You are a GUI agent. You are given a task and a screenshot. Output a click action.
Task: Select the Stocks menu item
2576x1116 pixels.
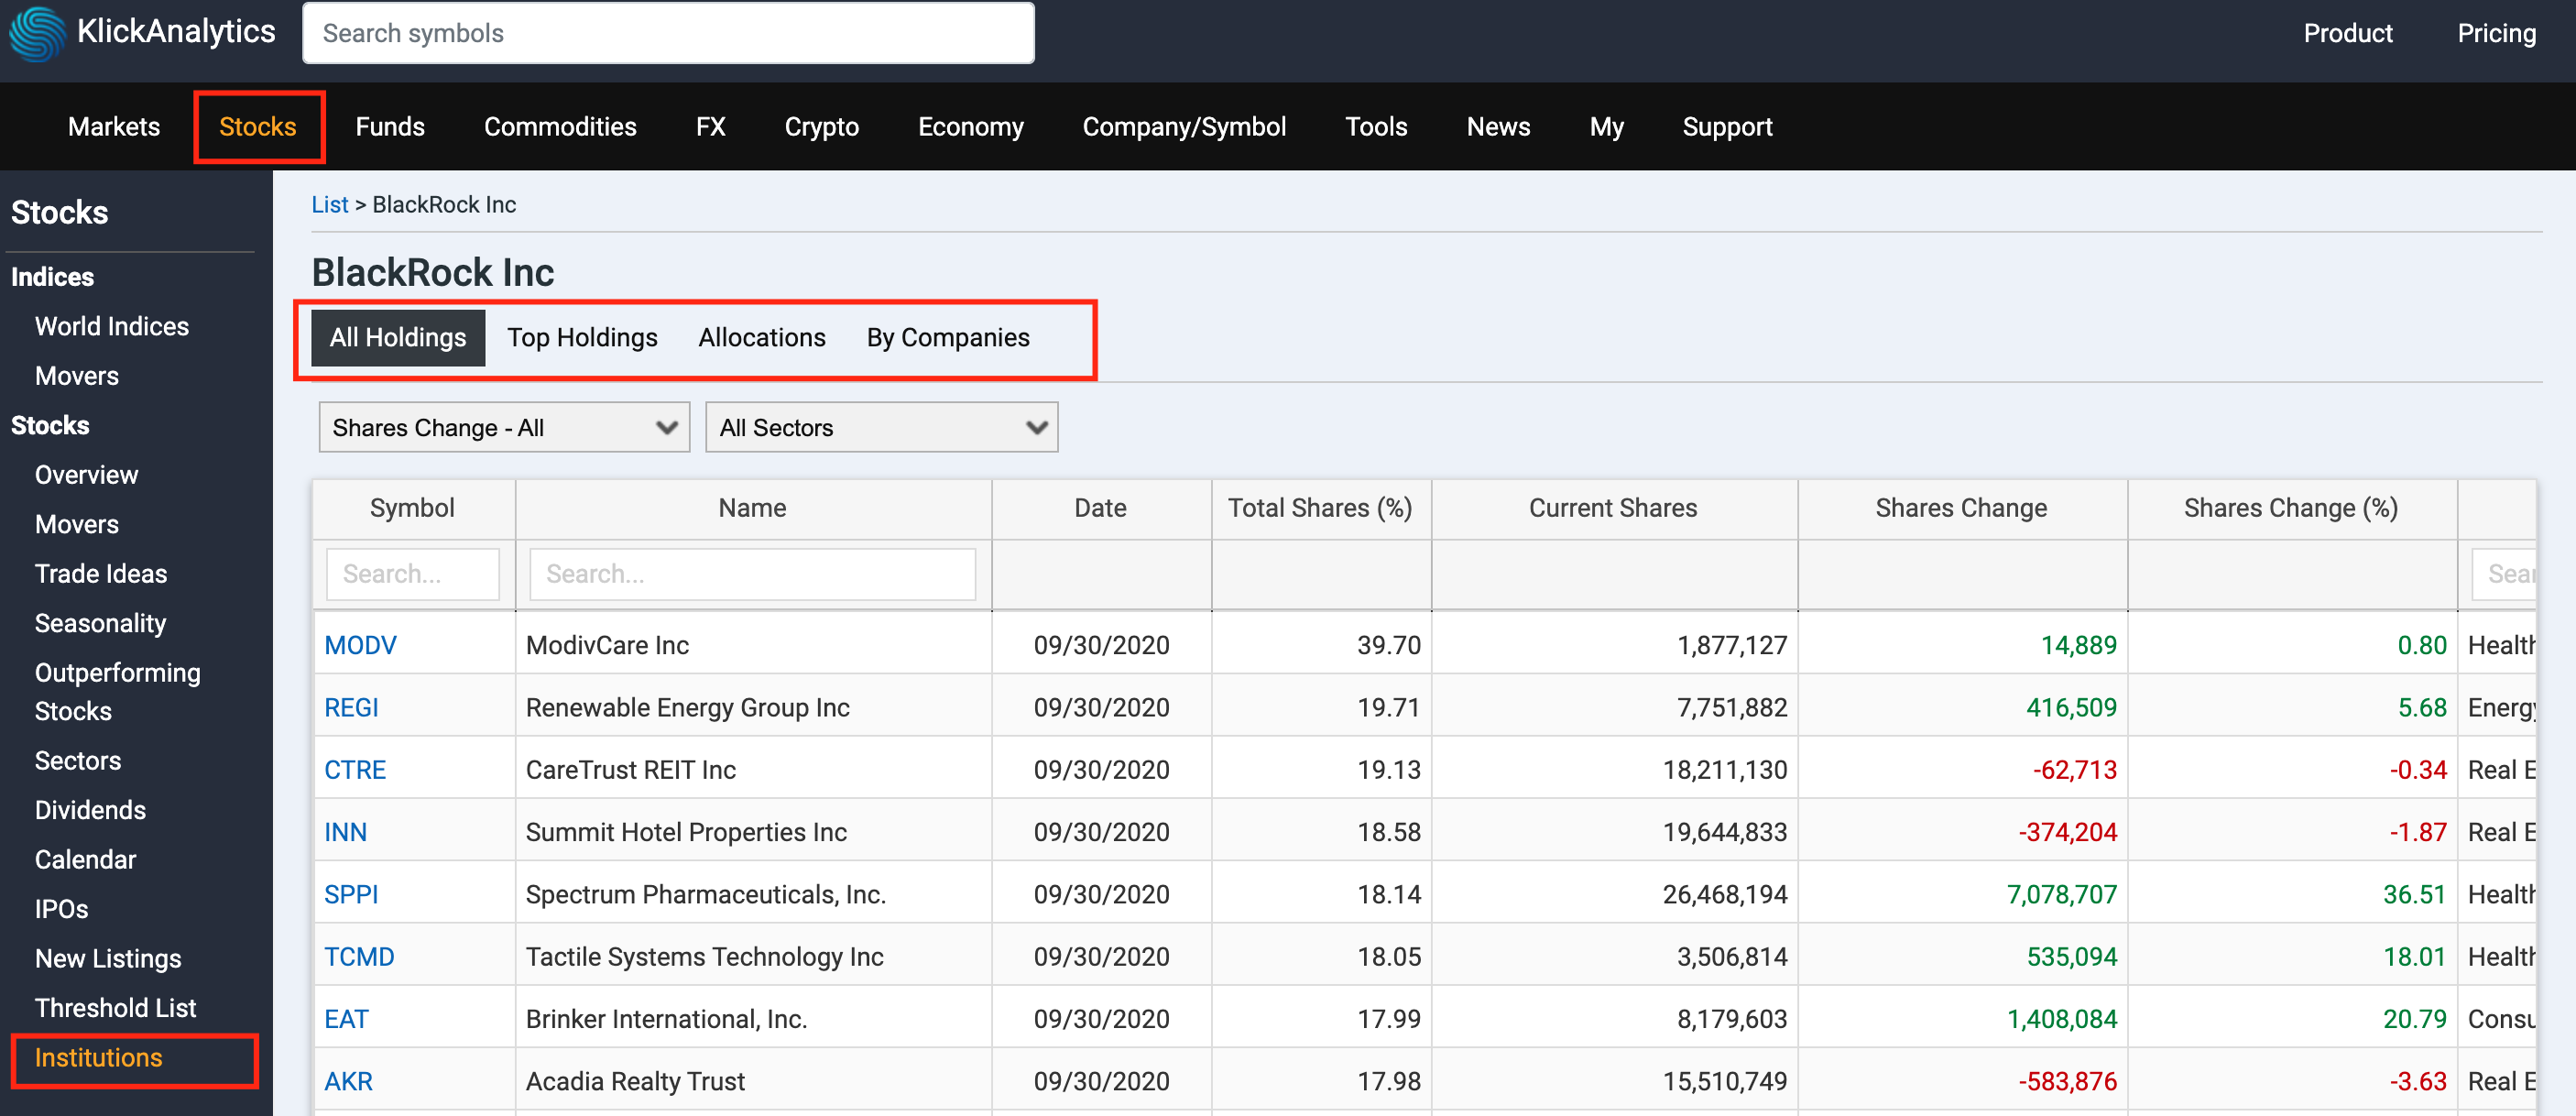tap(258, 127)
